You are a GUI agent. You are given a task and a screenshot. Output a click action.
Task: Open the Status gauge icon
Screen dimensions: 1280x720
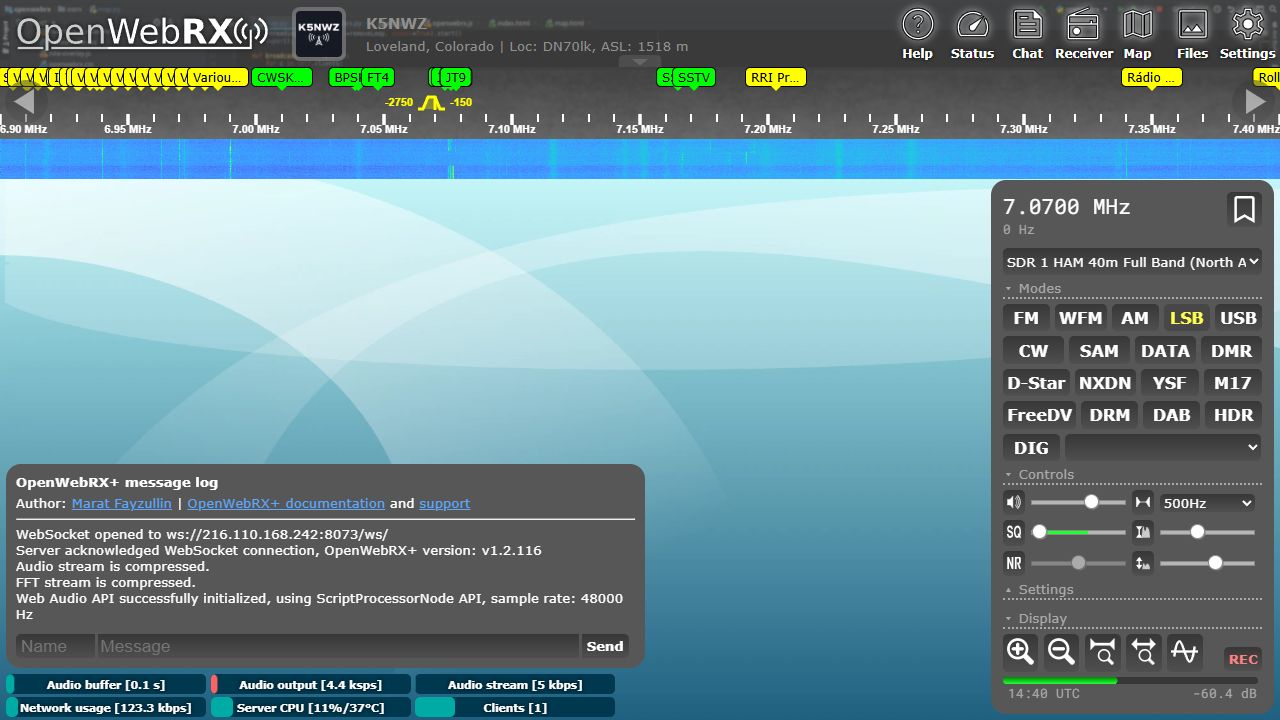coord(972,34)
